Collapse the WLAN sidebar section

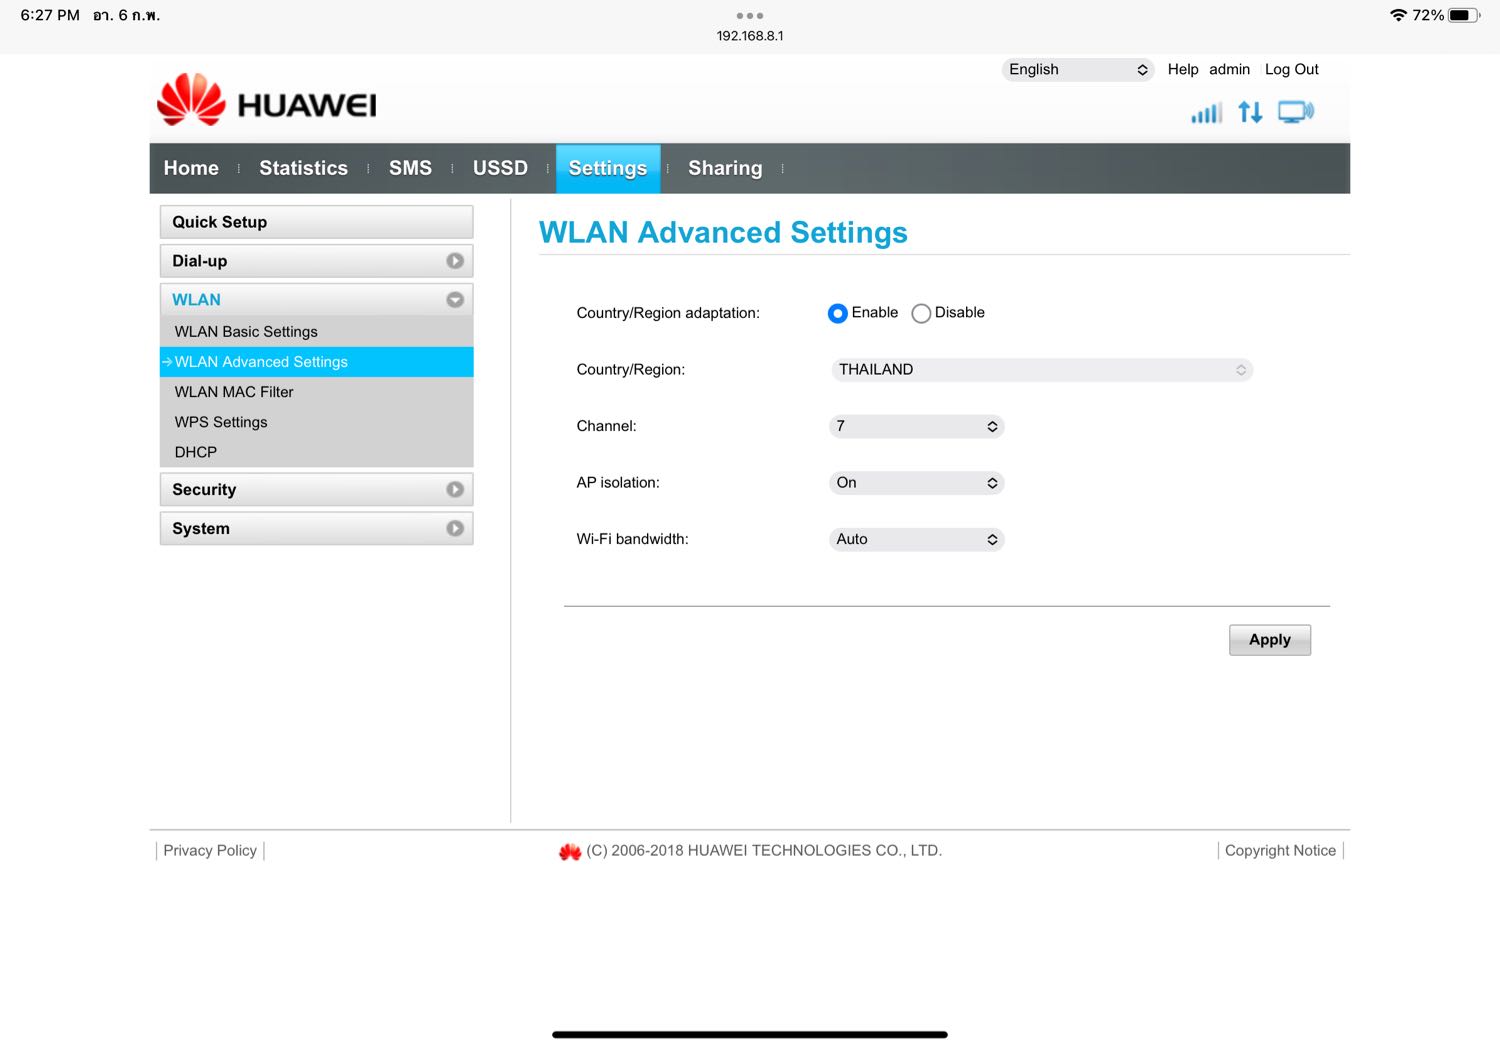click(x=316, y=300)
